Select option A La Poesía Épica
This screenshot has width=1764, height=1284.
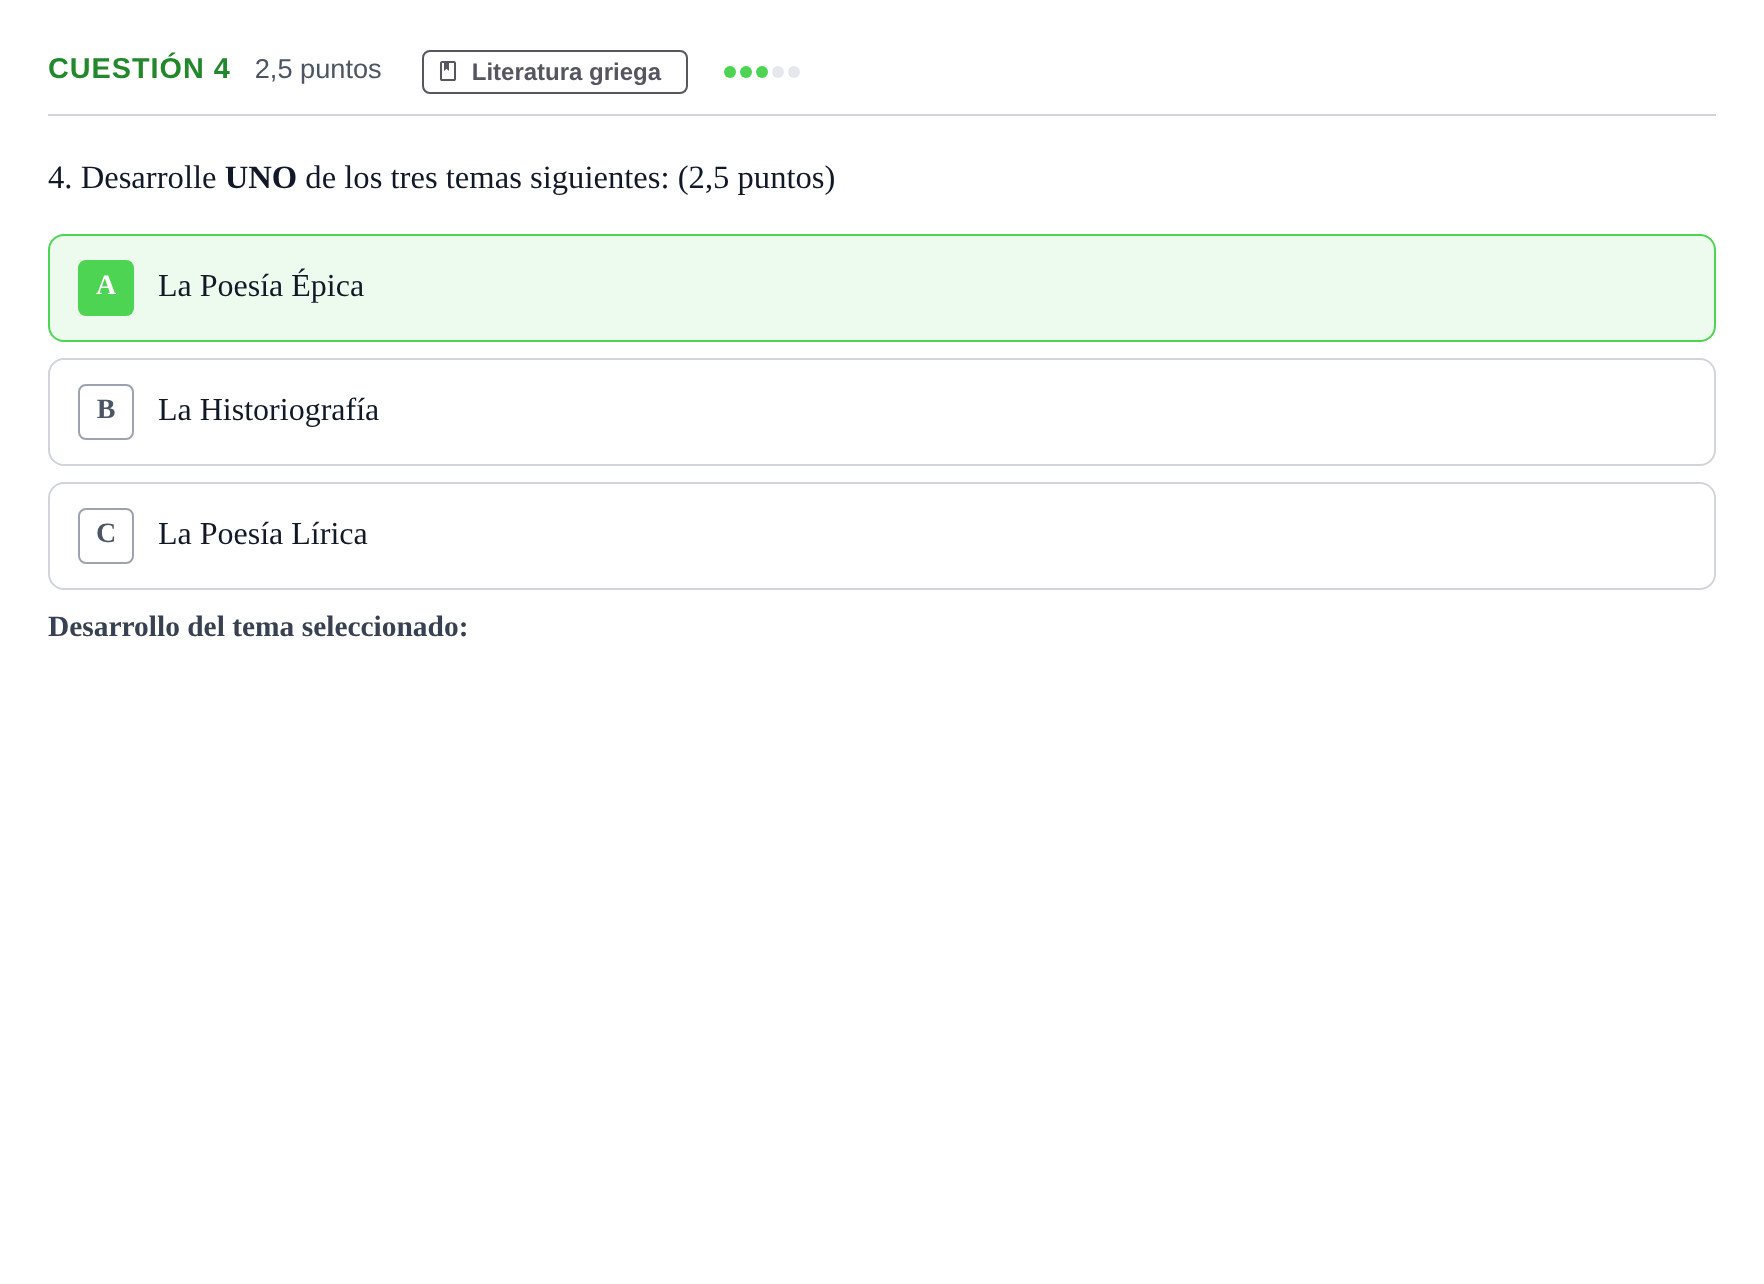coord(881,288)
